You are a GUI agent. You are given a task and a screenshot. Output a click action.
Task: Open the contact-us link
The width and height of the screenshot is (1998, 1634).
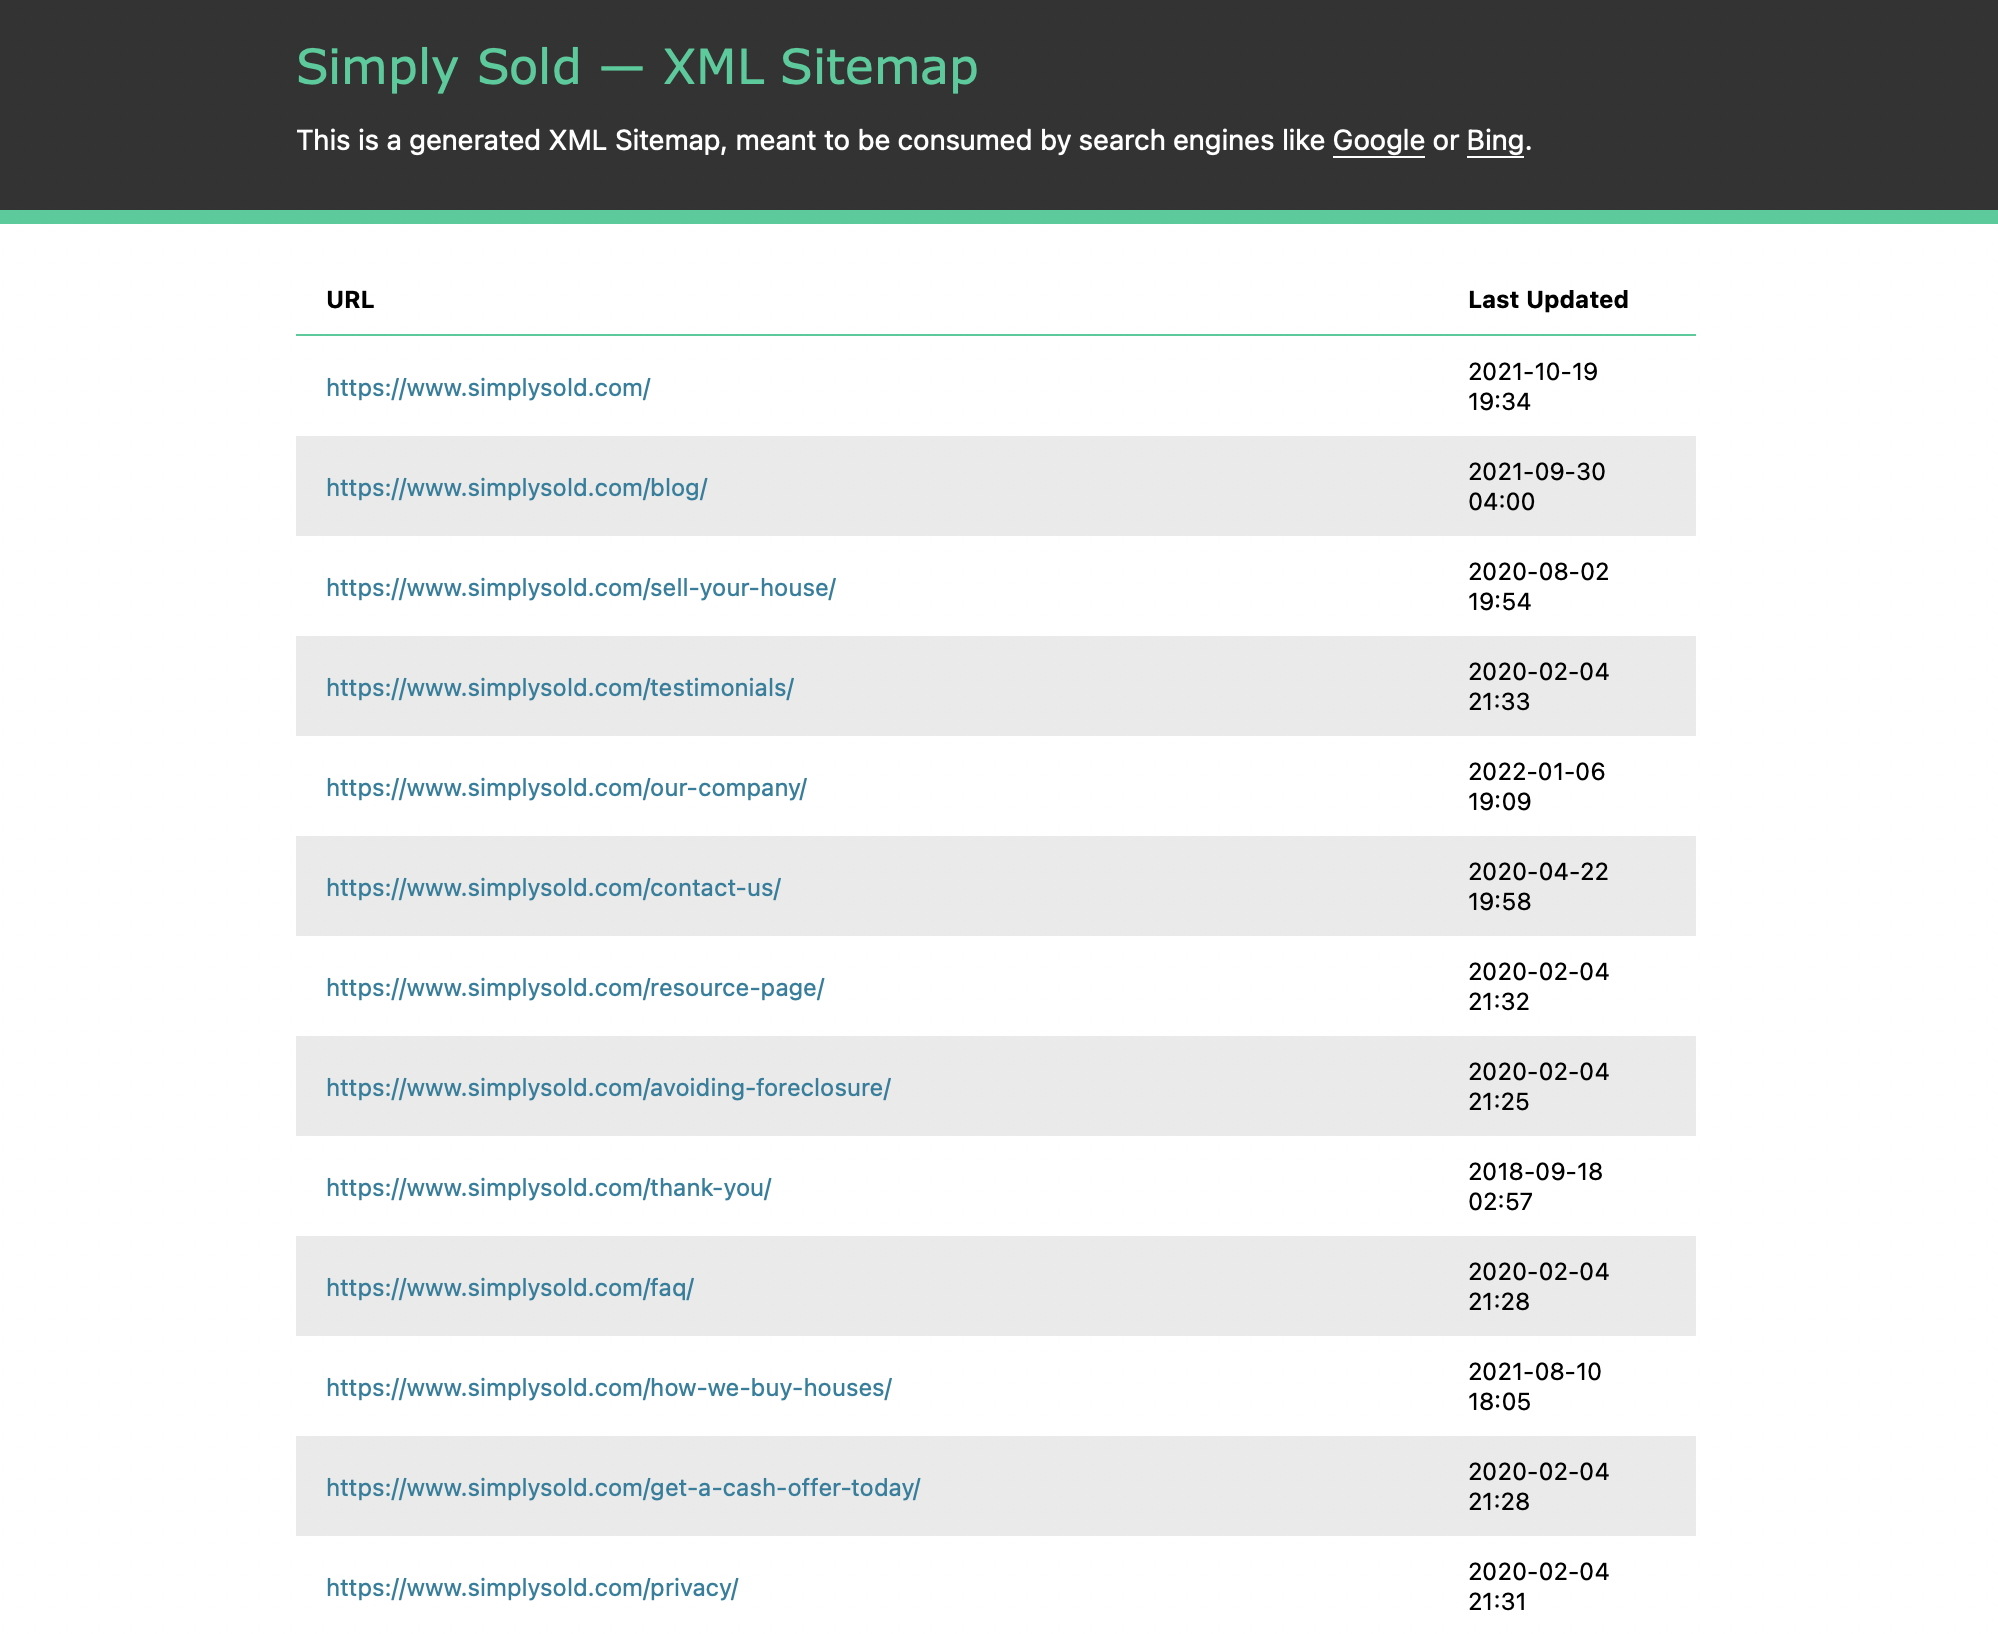553,888
